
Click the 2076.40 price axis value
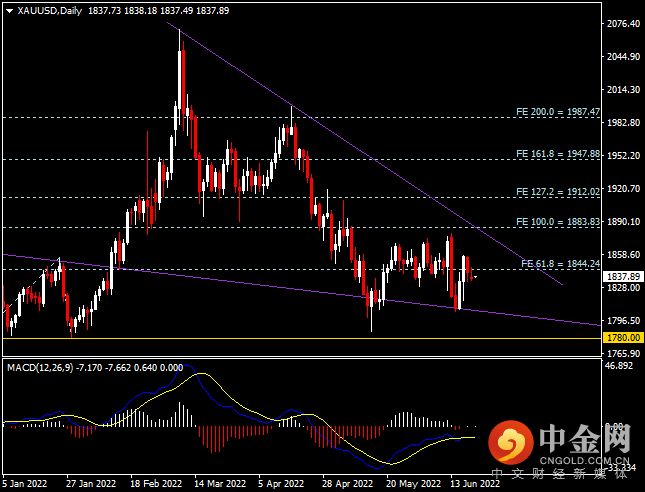tap(624, 23)
